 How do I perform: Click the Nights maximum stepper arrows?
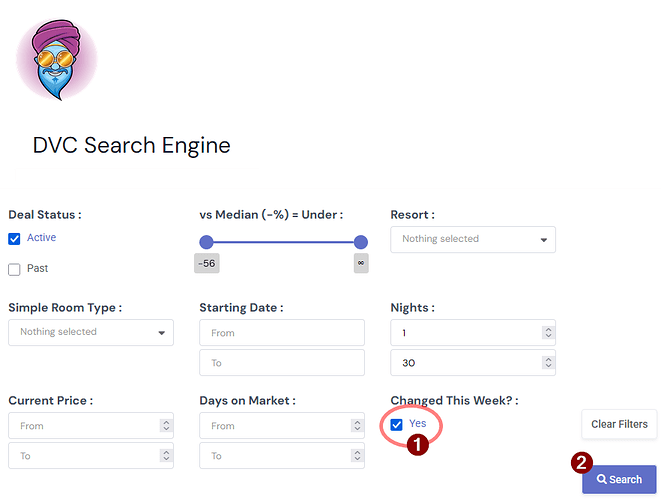coord(547,362)
